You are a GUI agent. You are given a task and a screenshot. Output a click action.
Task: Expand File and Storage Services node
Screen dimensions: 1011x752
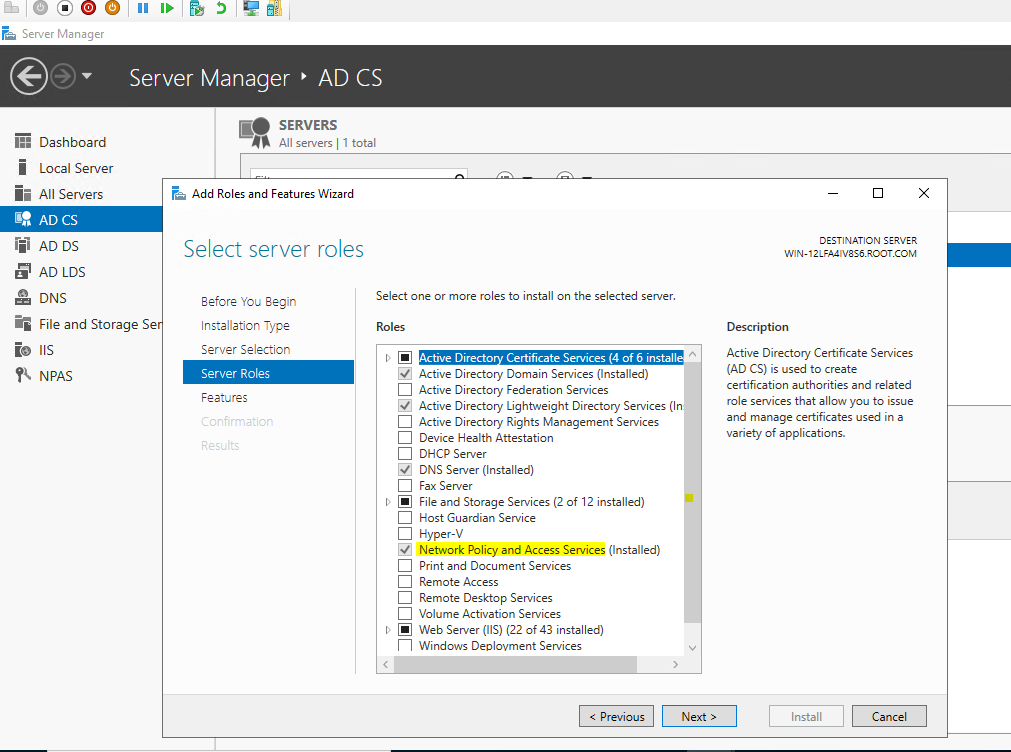[x=389, y=502]
